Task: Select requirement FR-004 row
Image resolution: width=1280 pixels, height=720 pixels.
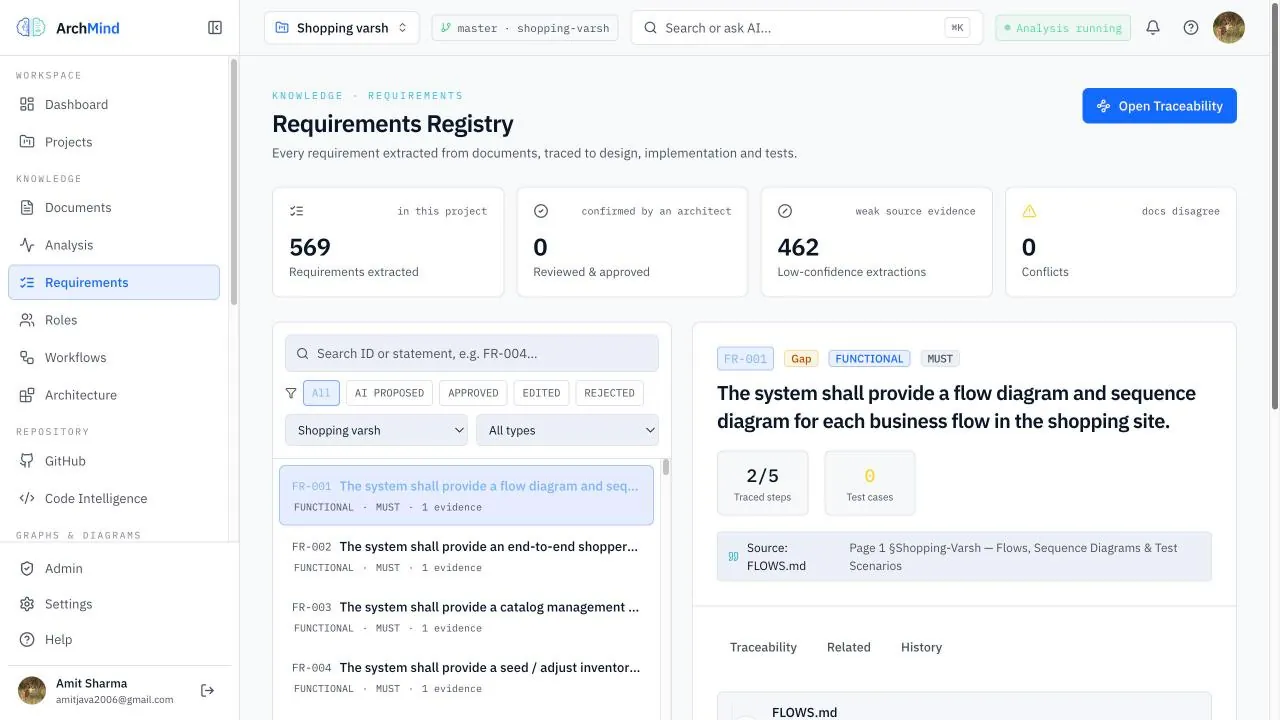Action: [466, 677]
